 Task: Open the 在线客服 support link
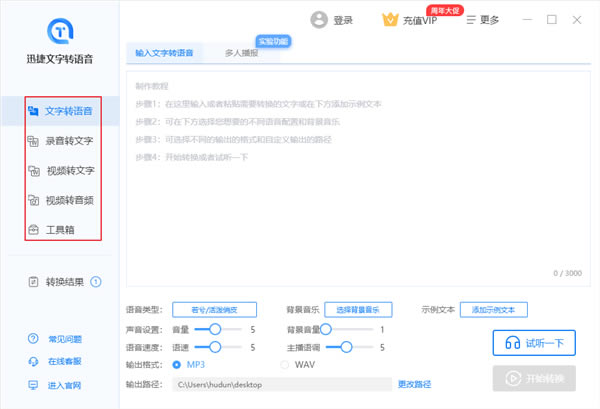[x=65, y=361]
